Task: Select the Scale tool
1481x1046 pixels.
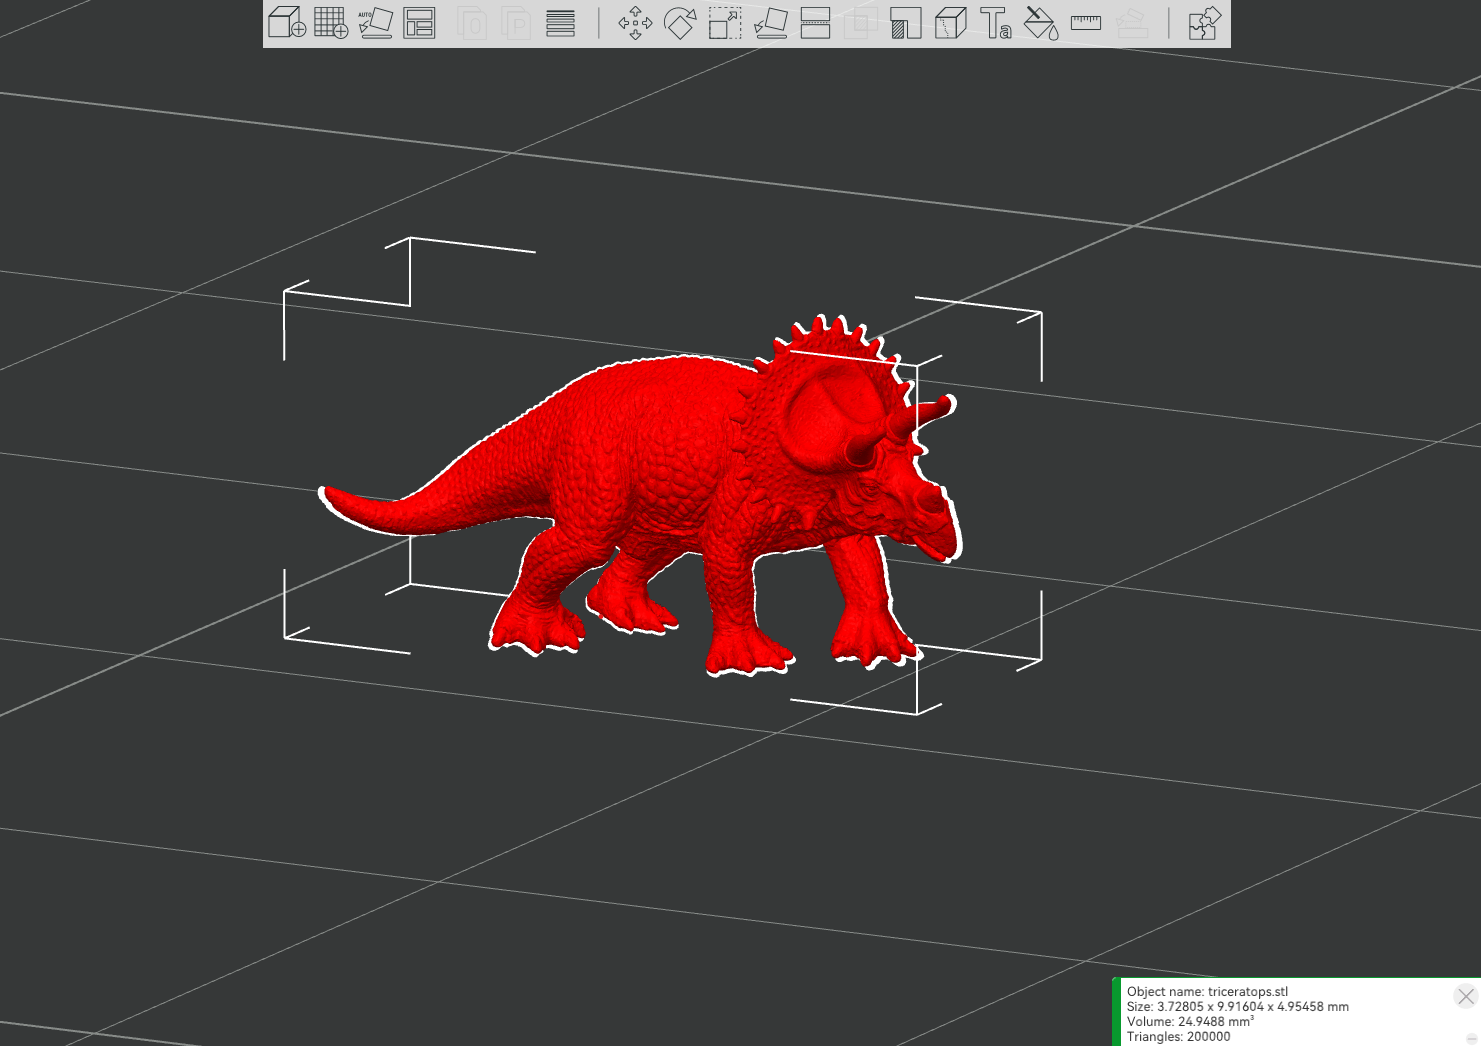Action: tap(725, 23)
